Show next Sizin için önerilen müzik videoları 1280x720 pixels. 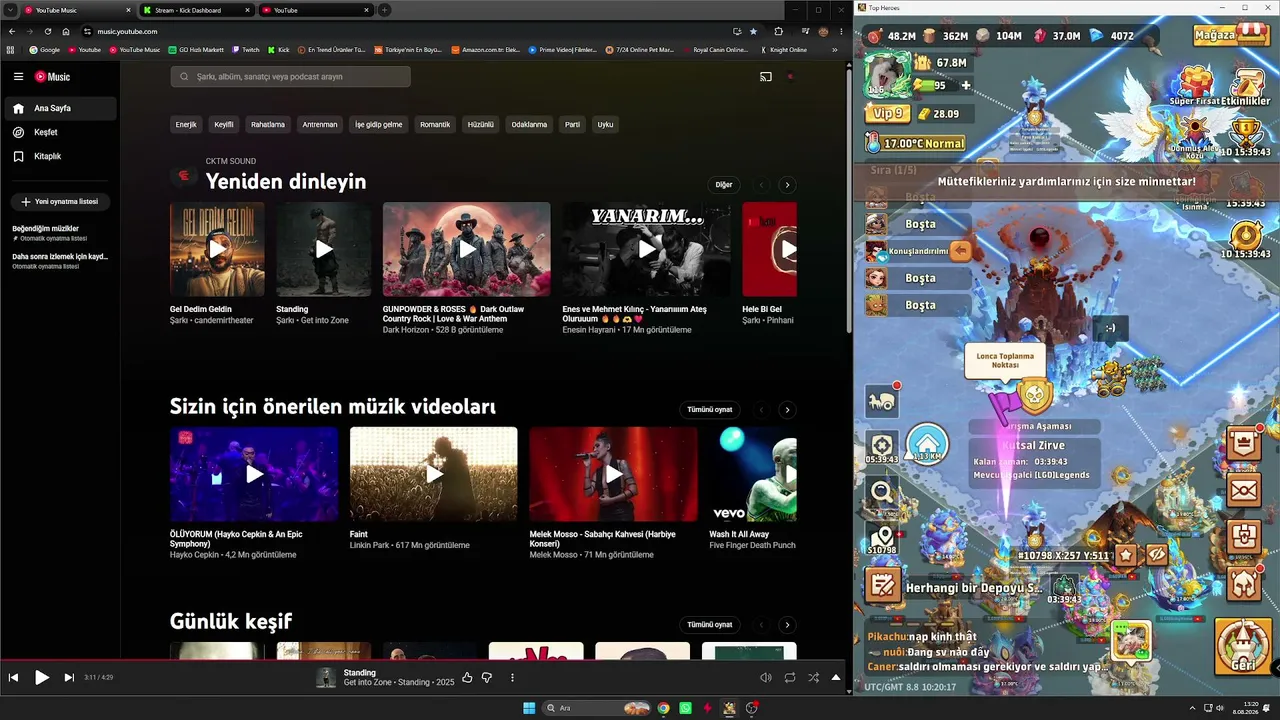tap(787, 410)
